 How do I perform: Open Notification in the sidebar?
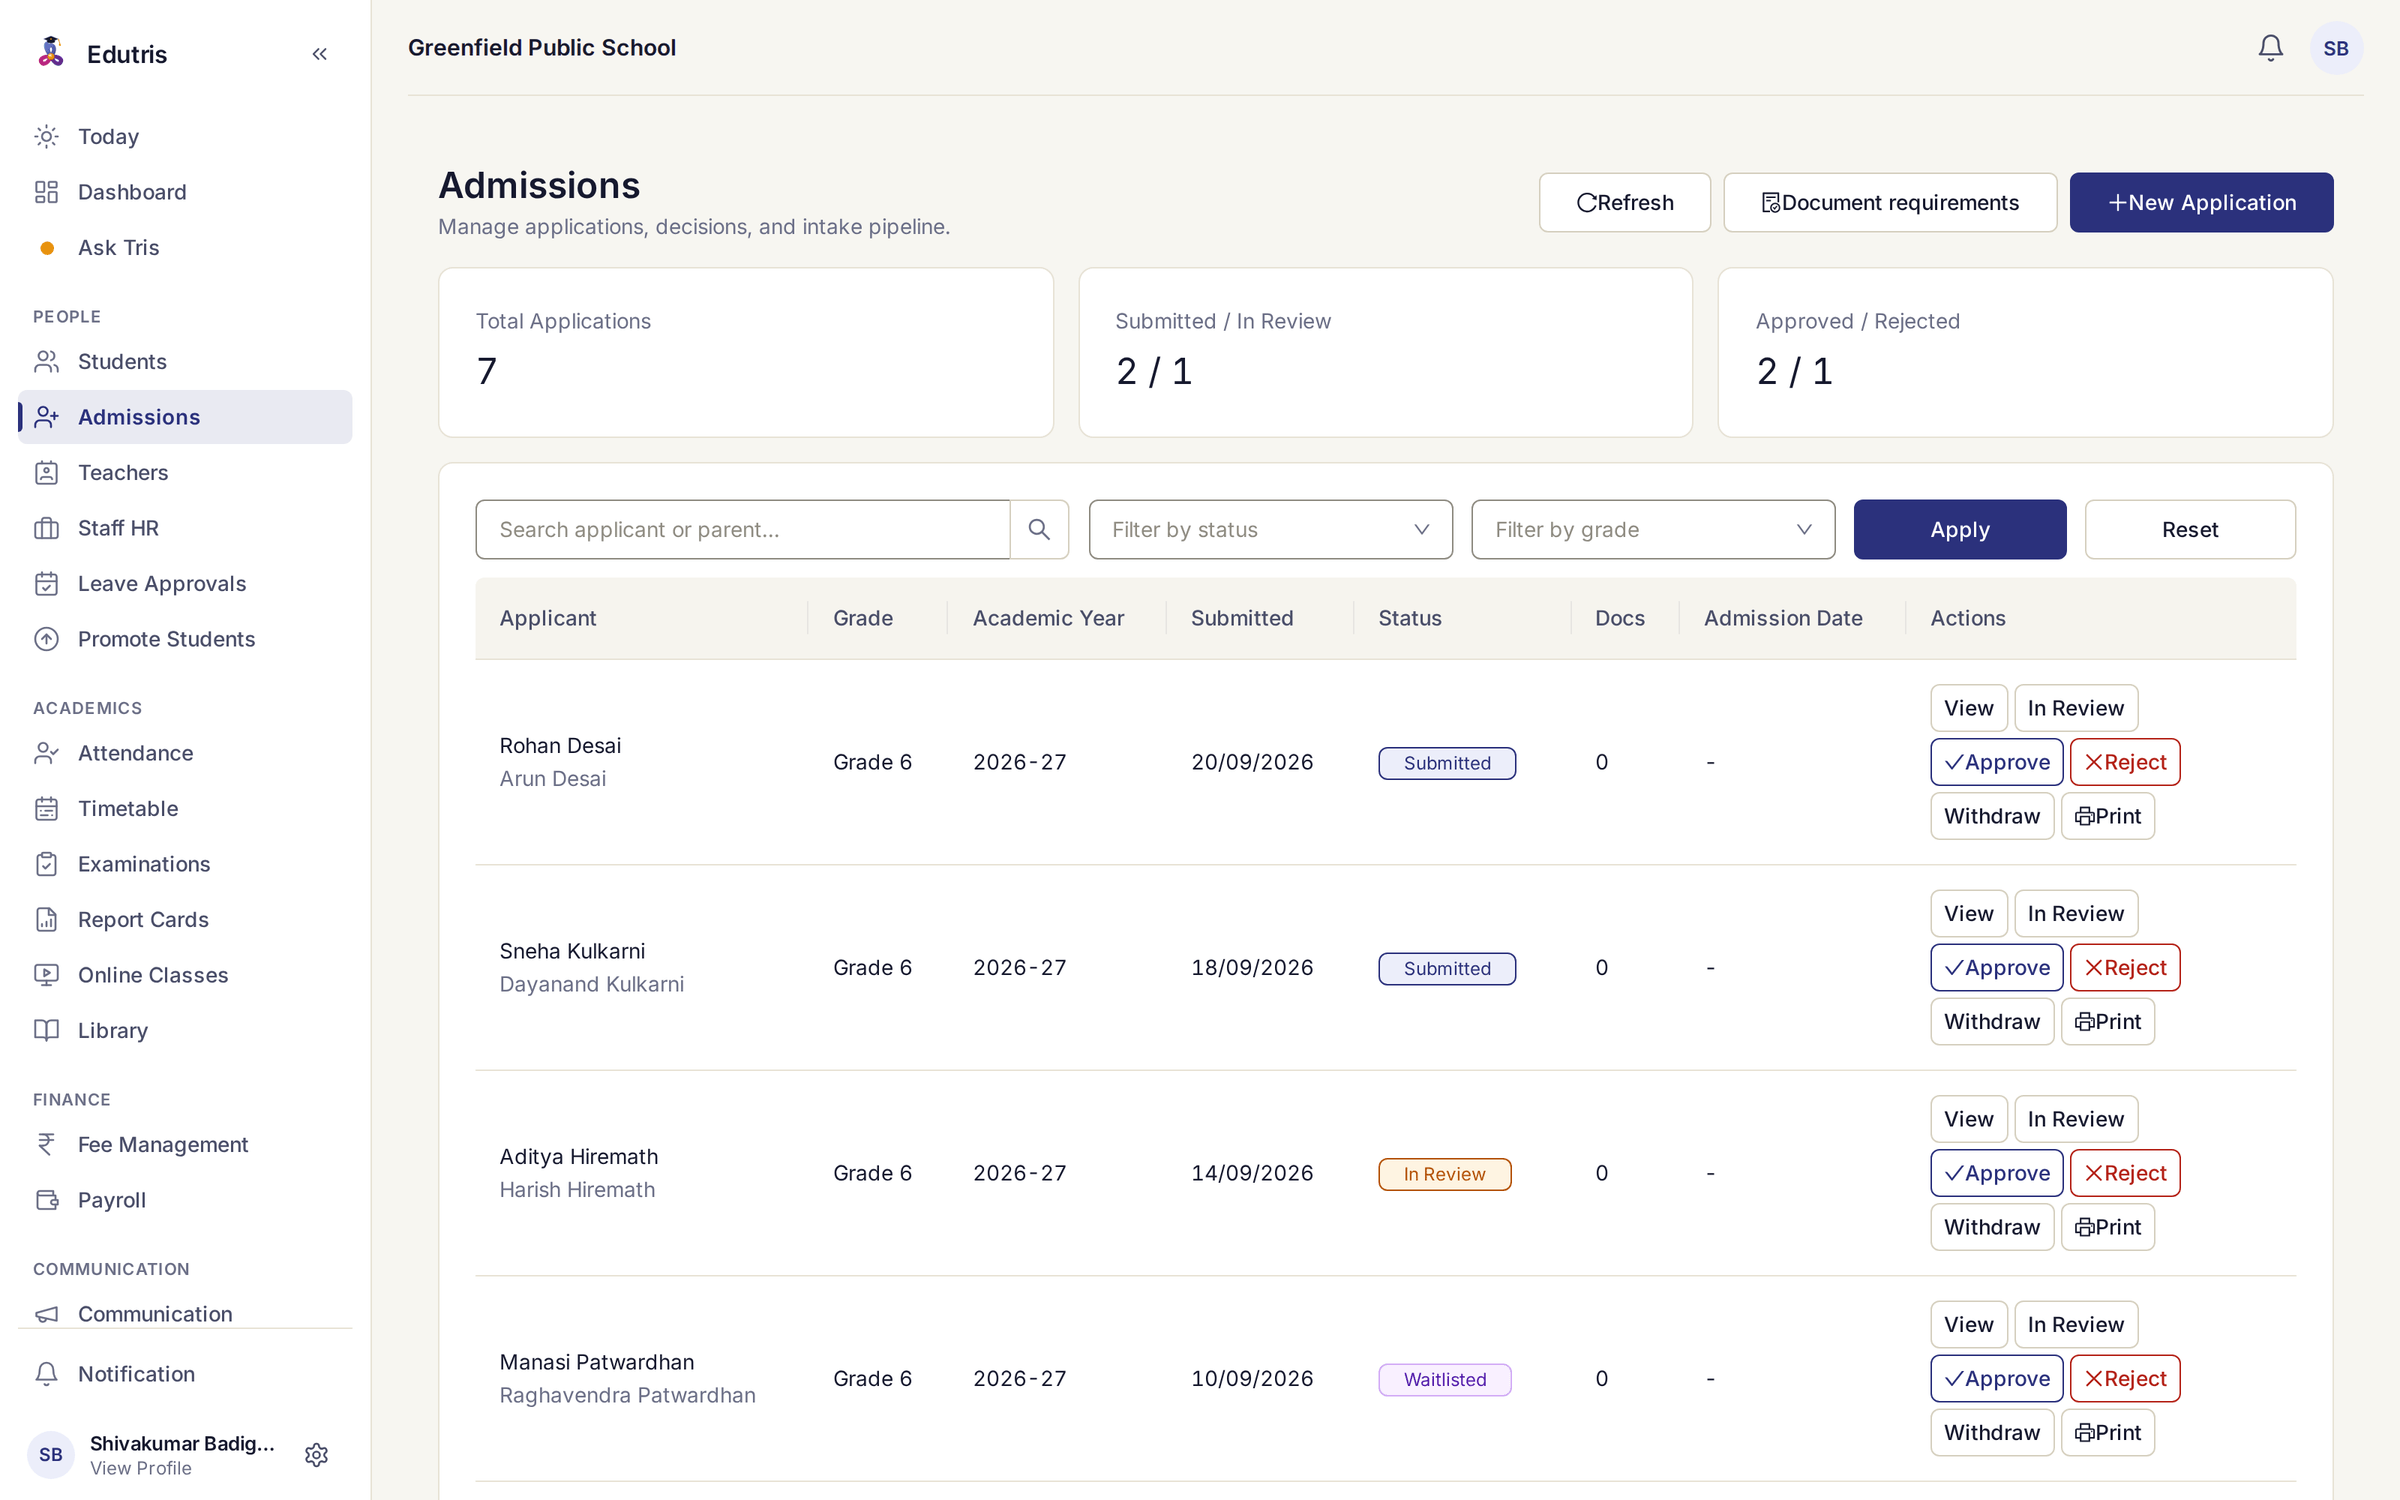pos(185,1374)
